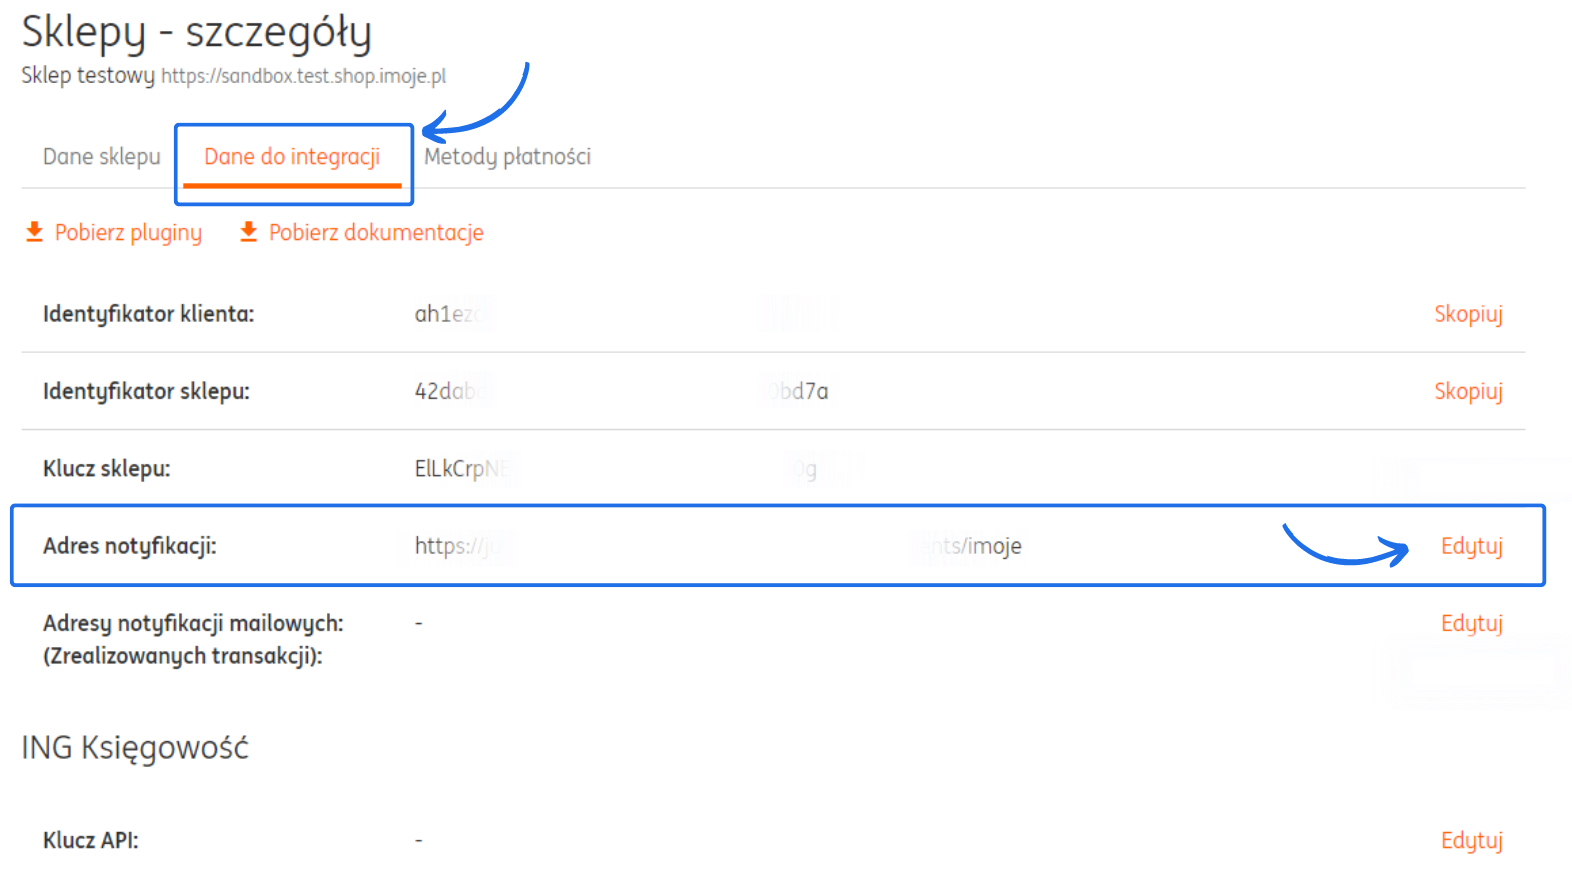Open the Metody płatności tab
The height and width of the screenshot is (873, 1572).
pos(507,157)
